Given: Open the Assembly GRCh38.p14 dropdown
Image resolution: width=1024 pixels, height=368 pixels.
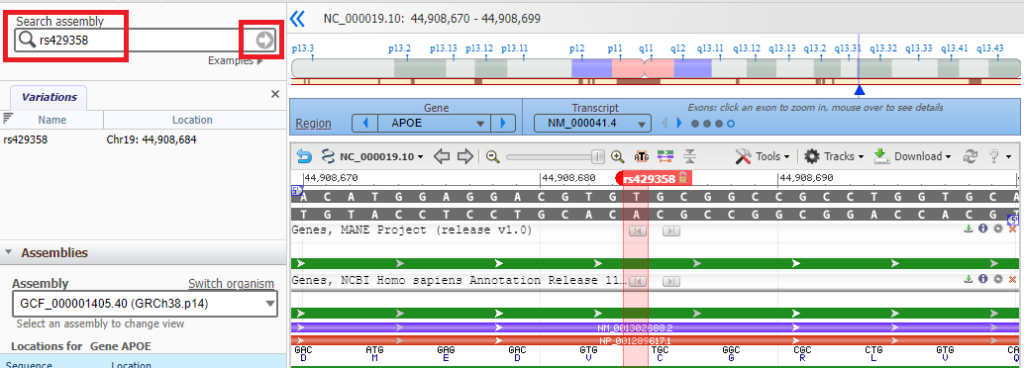Looking at the screenshot, I should point(145,304).
